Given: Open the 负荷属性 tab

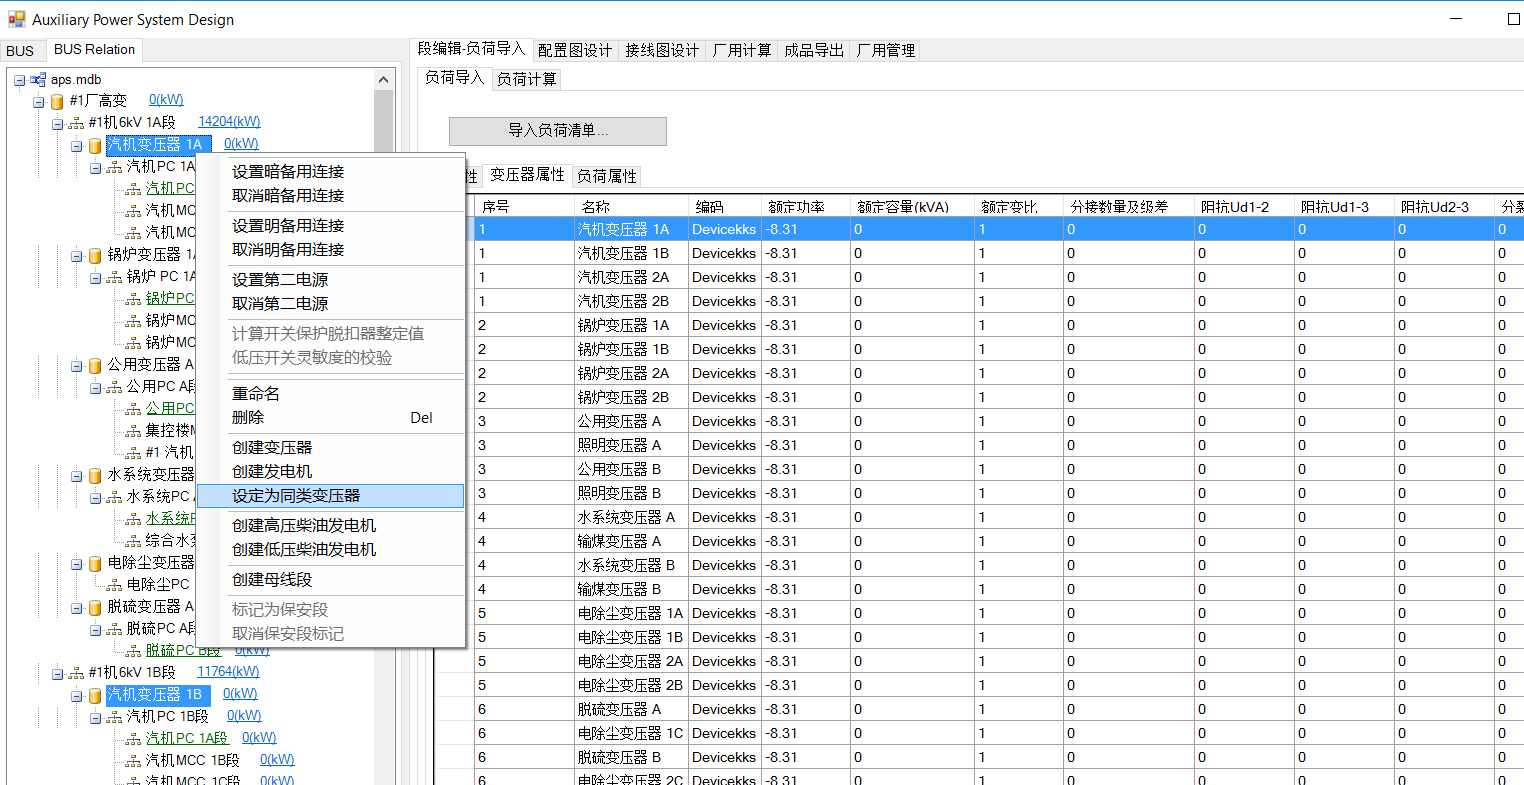Looking at the screenshot, I should (607, 176).
